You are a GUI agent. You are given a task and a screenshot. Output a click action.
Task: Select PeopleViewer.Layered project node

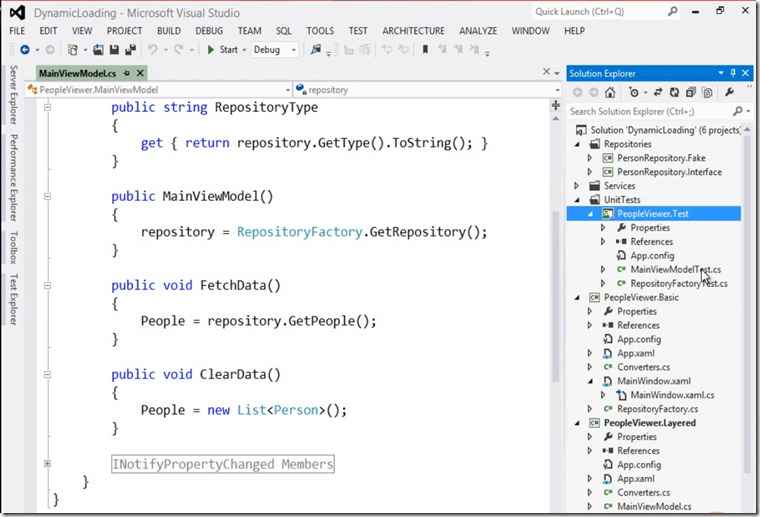(x=649, y=423)
